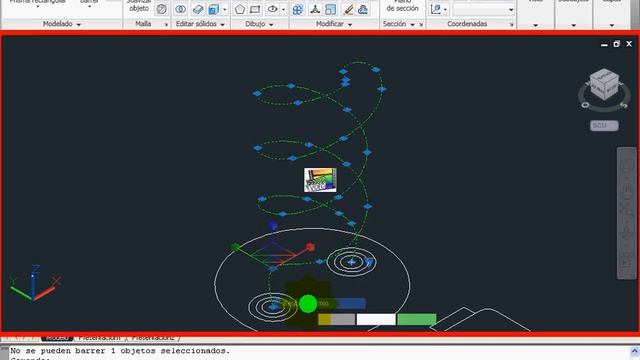Click the UCS coordinate system icon in Coordenadas
Image resolution: width=640 pixels, height=360 pixels.
436,9
